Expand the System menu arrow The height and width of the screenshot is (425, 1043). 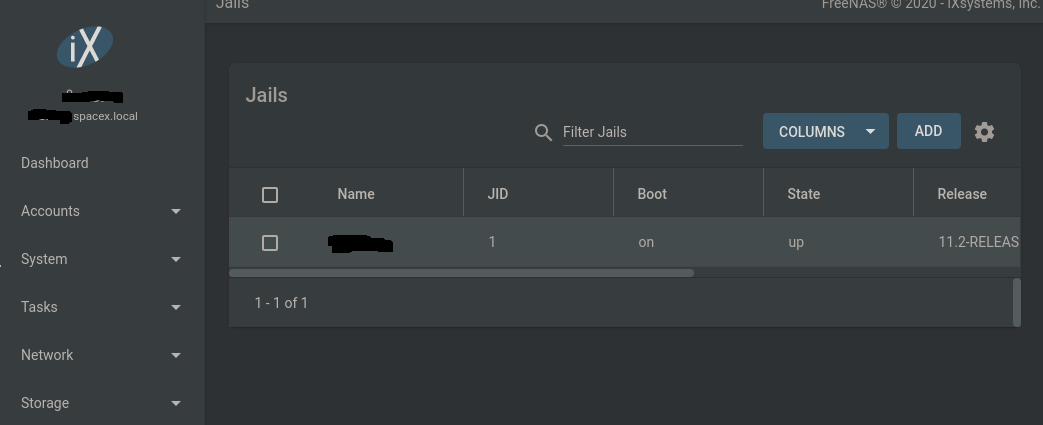click(x=176, y=259)
